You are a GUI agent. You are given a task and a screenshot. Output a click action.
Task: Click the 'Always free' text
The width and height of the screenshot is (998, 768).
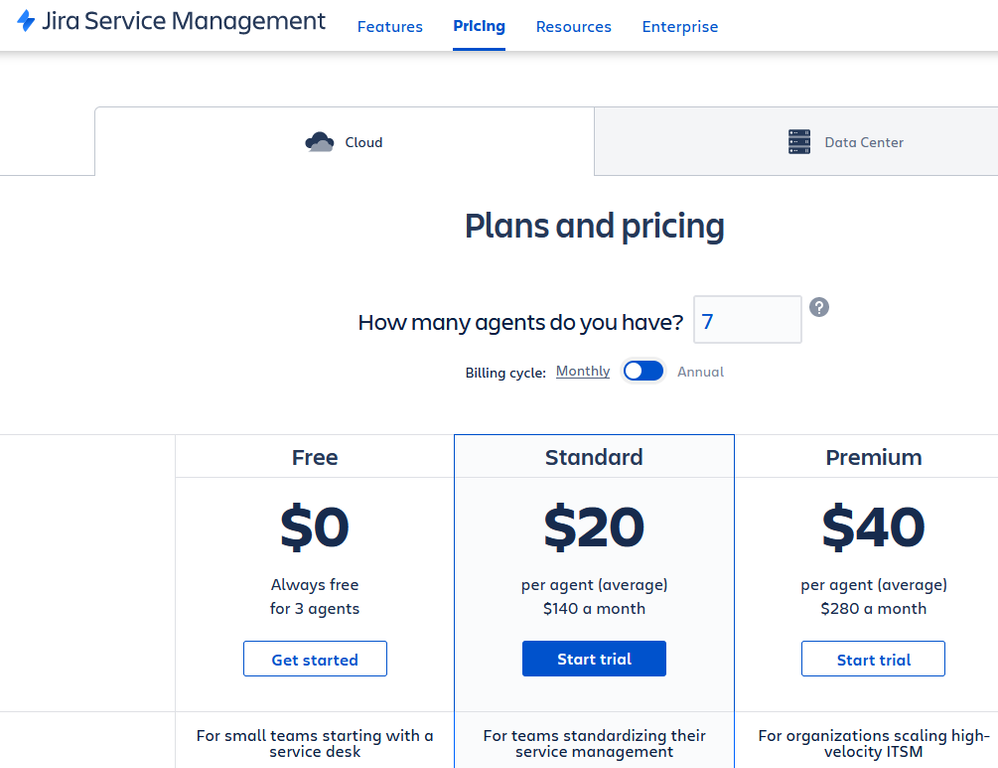(x=315, y=585)
